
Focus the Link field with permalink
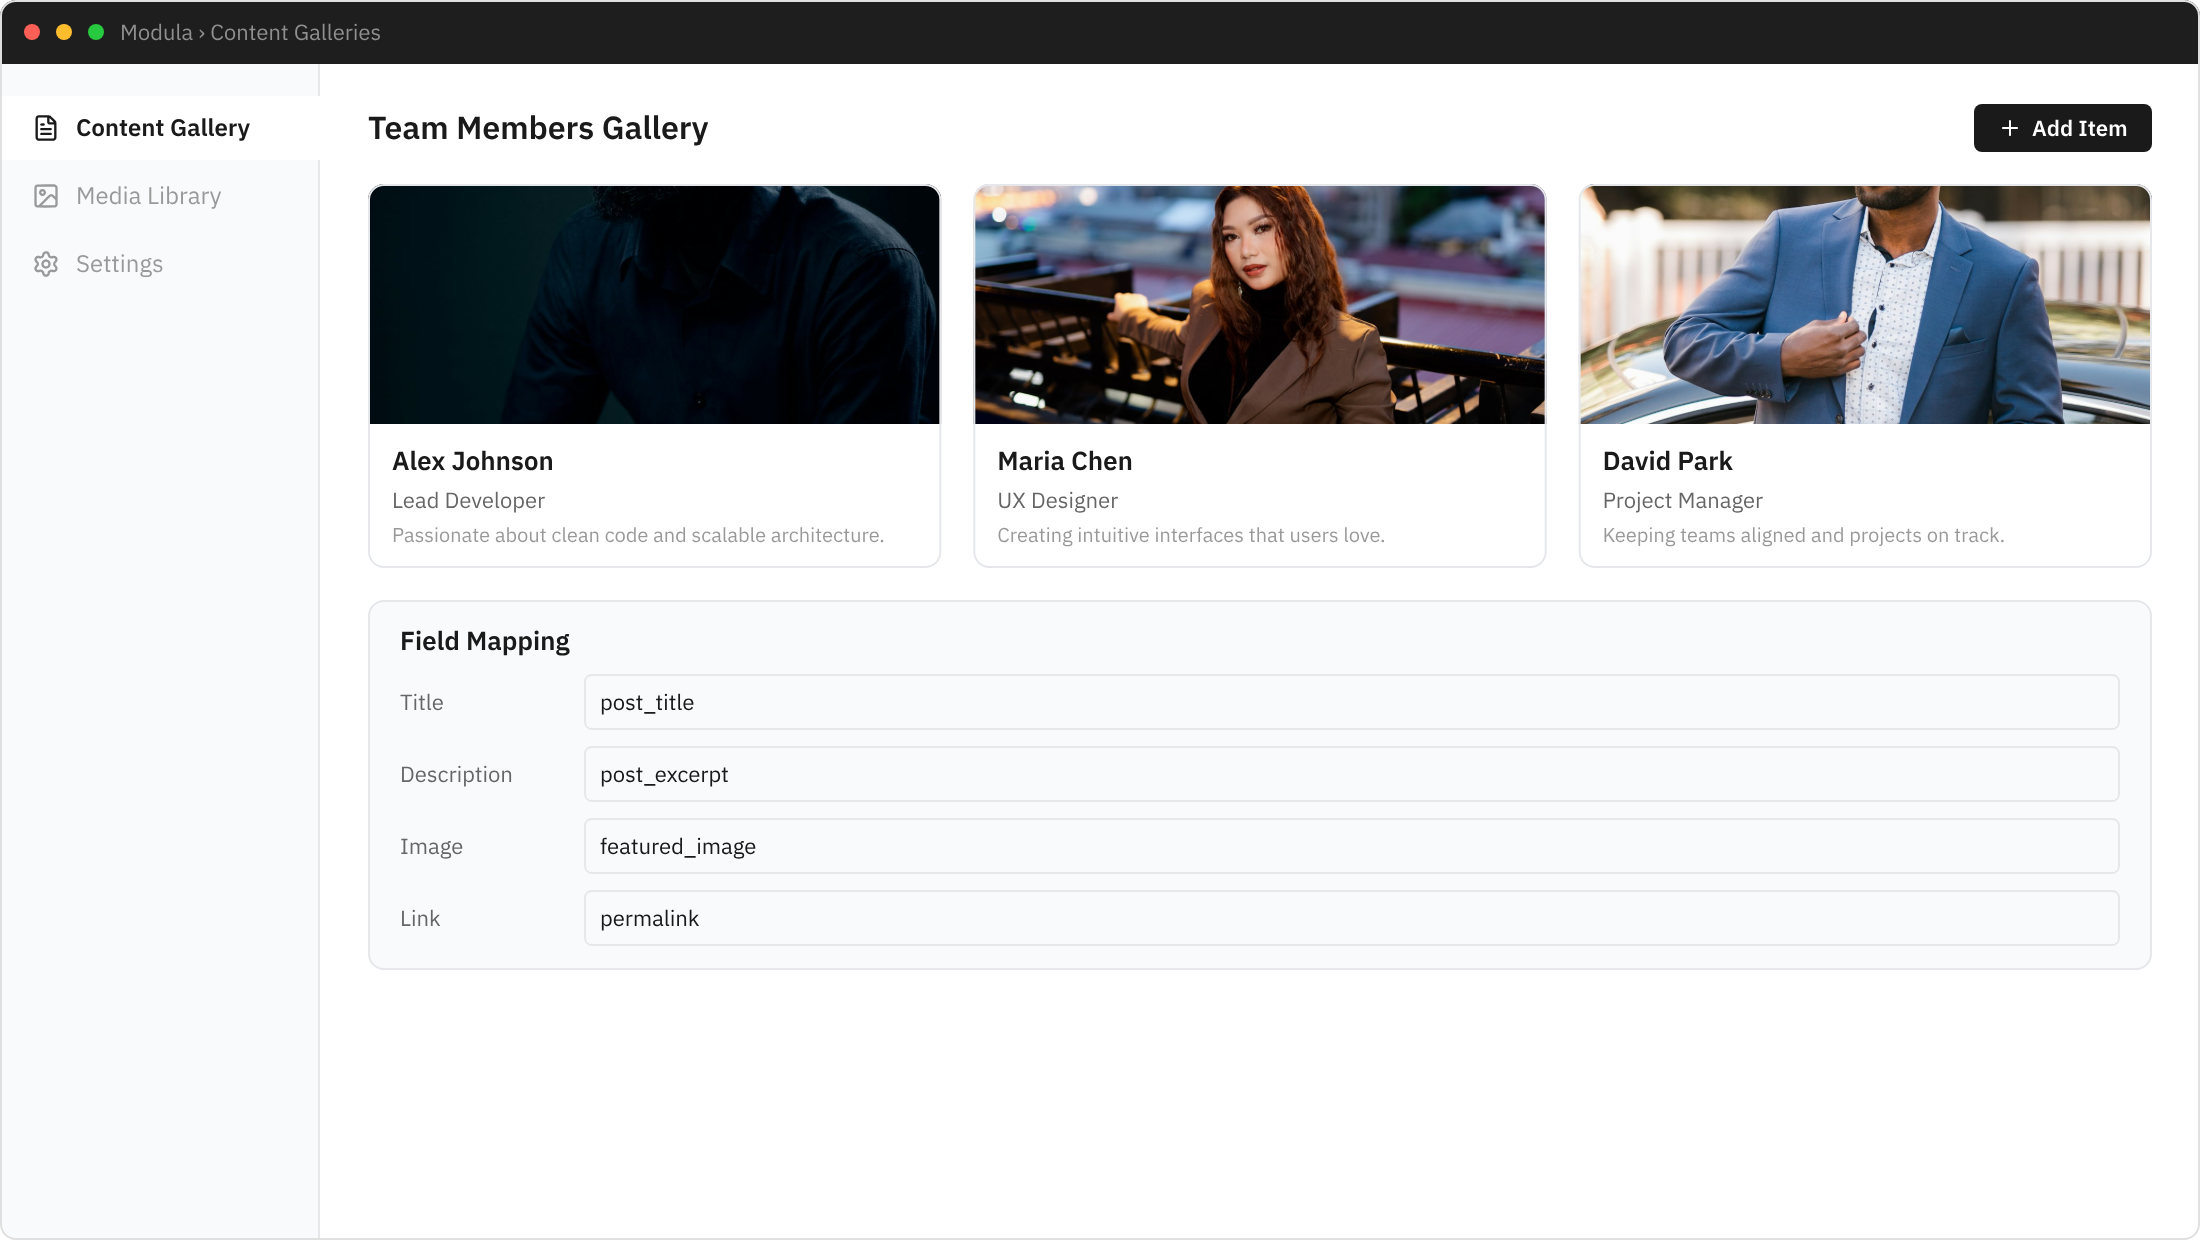(x=1350, y=918)
